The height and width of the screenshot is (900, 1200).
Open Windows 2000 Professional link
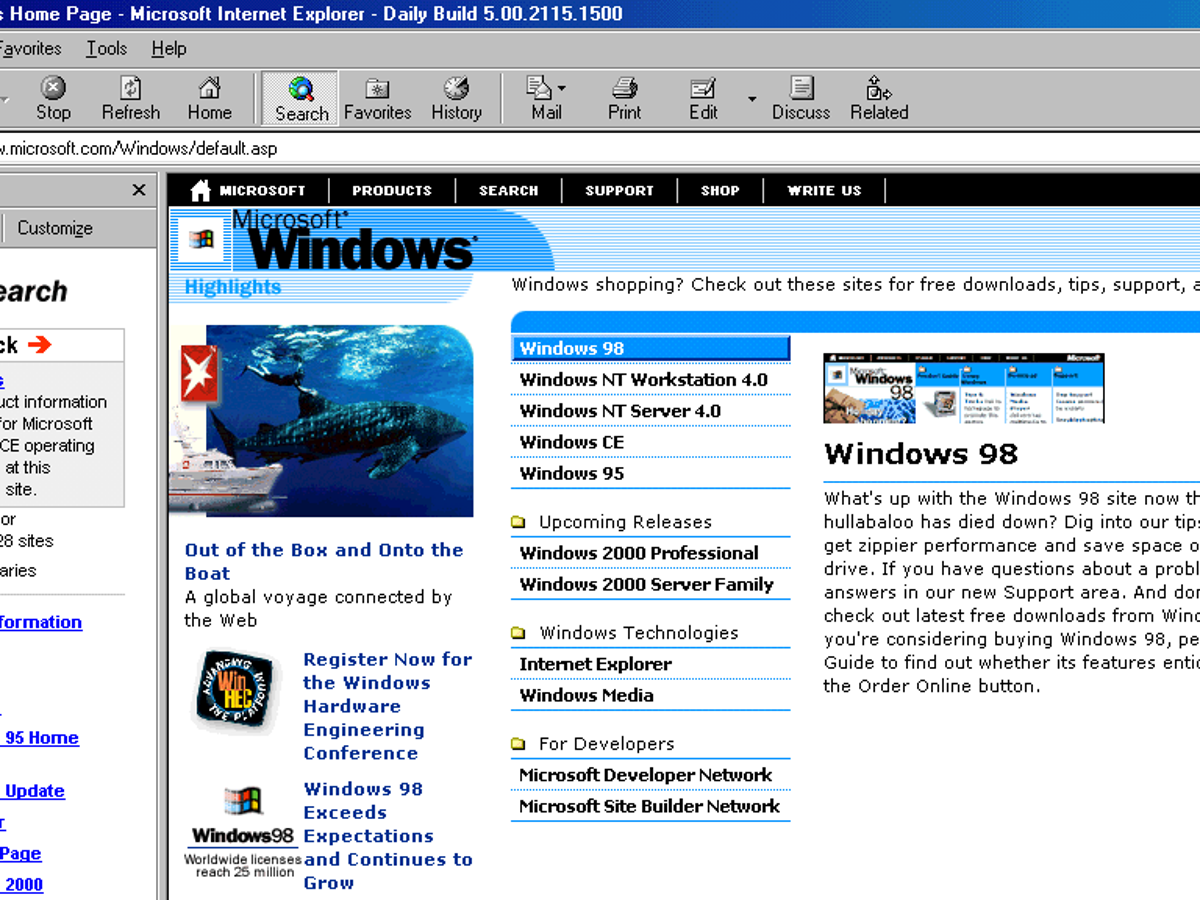tap(639, 553)
